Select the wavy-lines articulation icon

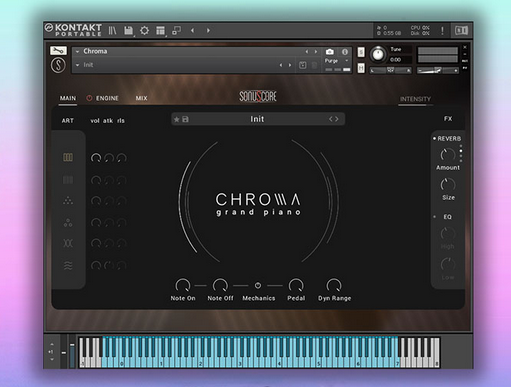click(x=68, y=266)
